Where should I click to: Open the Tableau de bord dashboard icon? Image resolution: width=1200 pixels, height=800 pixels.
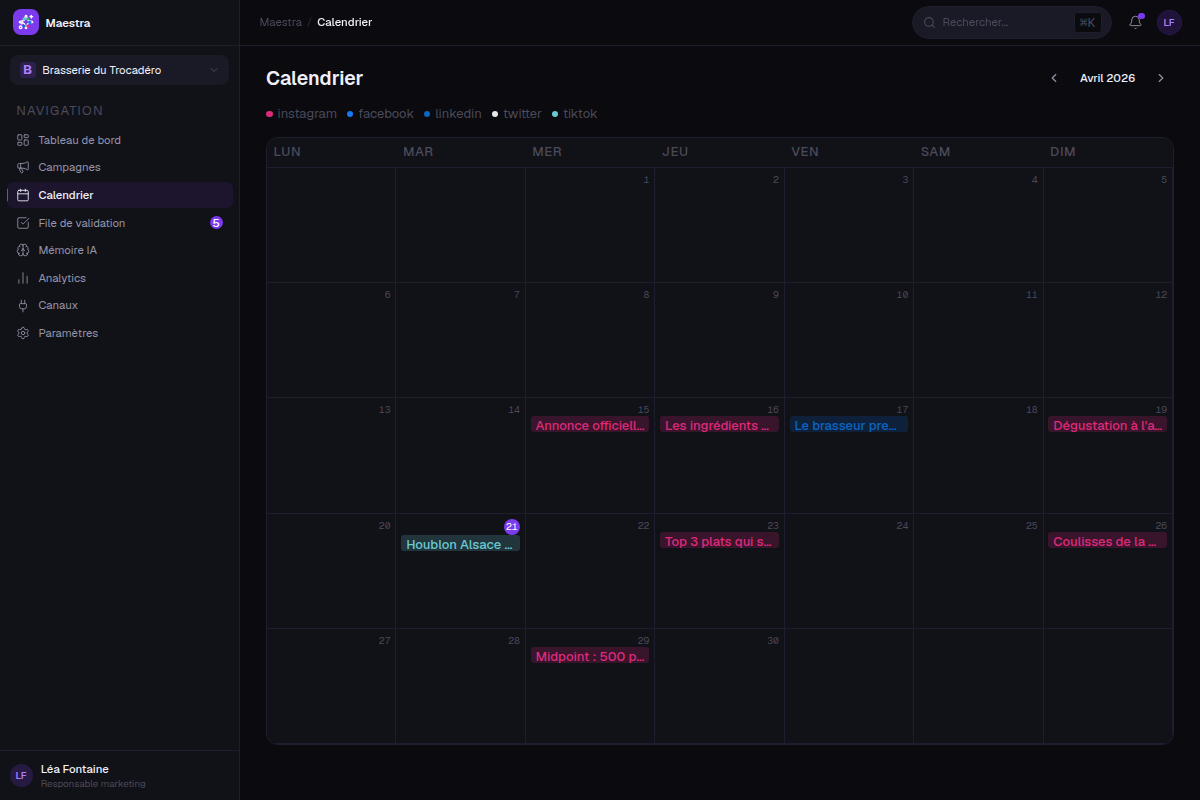[23, 140]
